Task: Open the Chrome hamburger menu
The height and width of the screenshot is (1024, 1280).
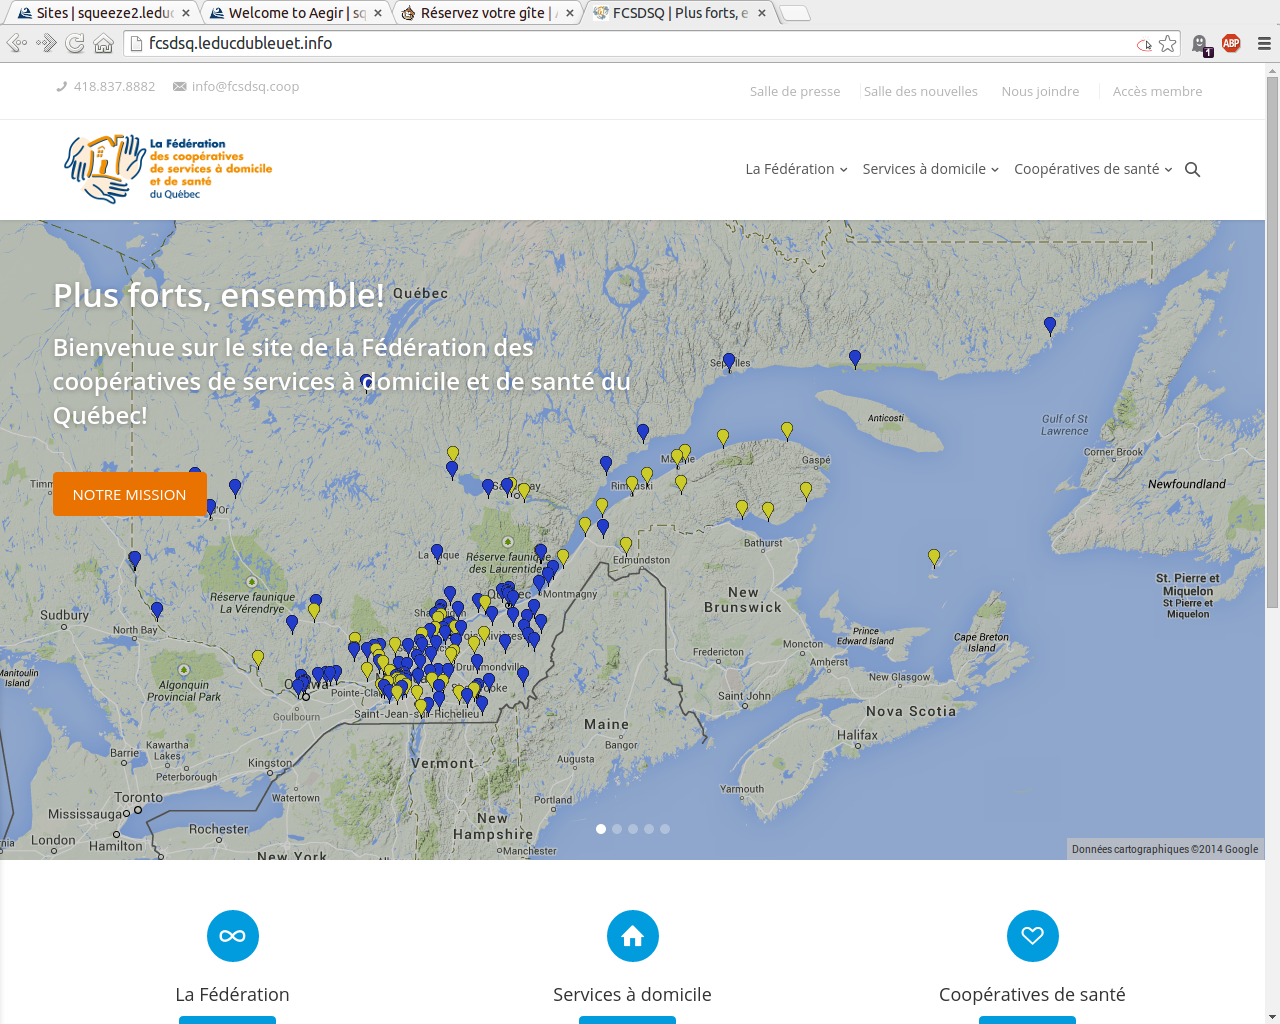Action: [1264, 44]
